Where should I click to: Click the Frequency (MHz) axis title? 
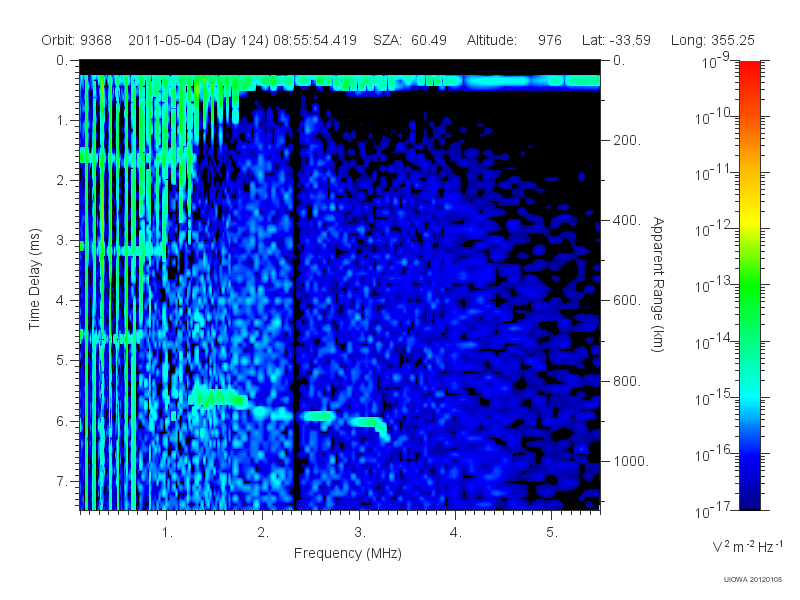coord(347,553)
